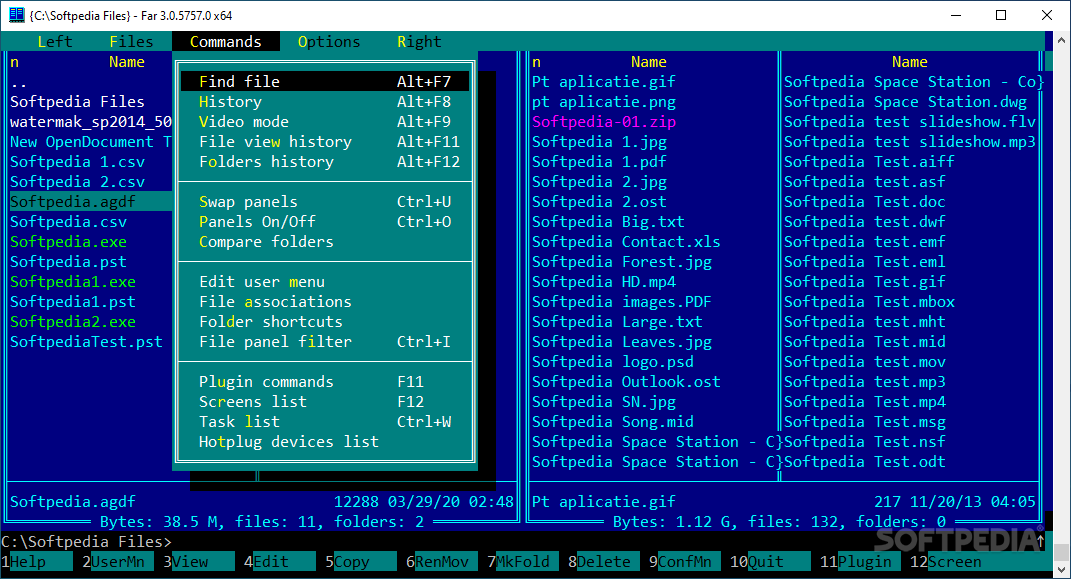This screenshot has height=579, width=1071.
Task: Select Video mode menu entry
Action: (325, 122)
